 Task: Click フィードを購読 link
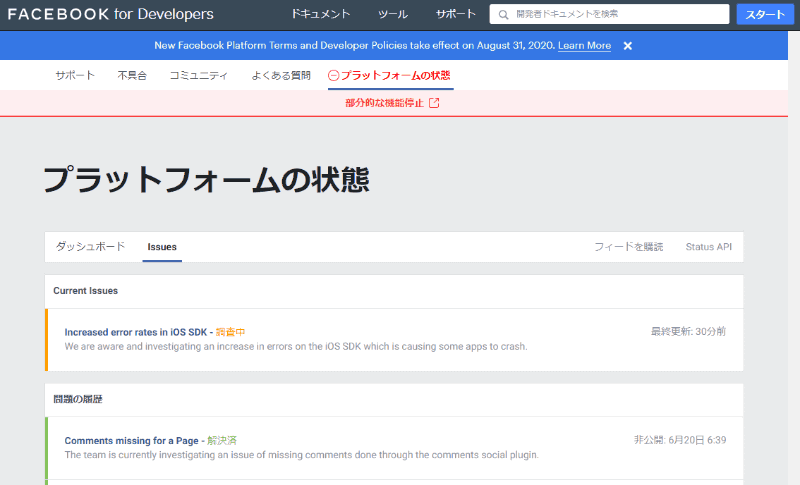(629, 247)
